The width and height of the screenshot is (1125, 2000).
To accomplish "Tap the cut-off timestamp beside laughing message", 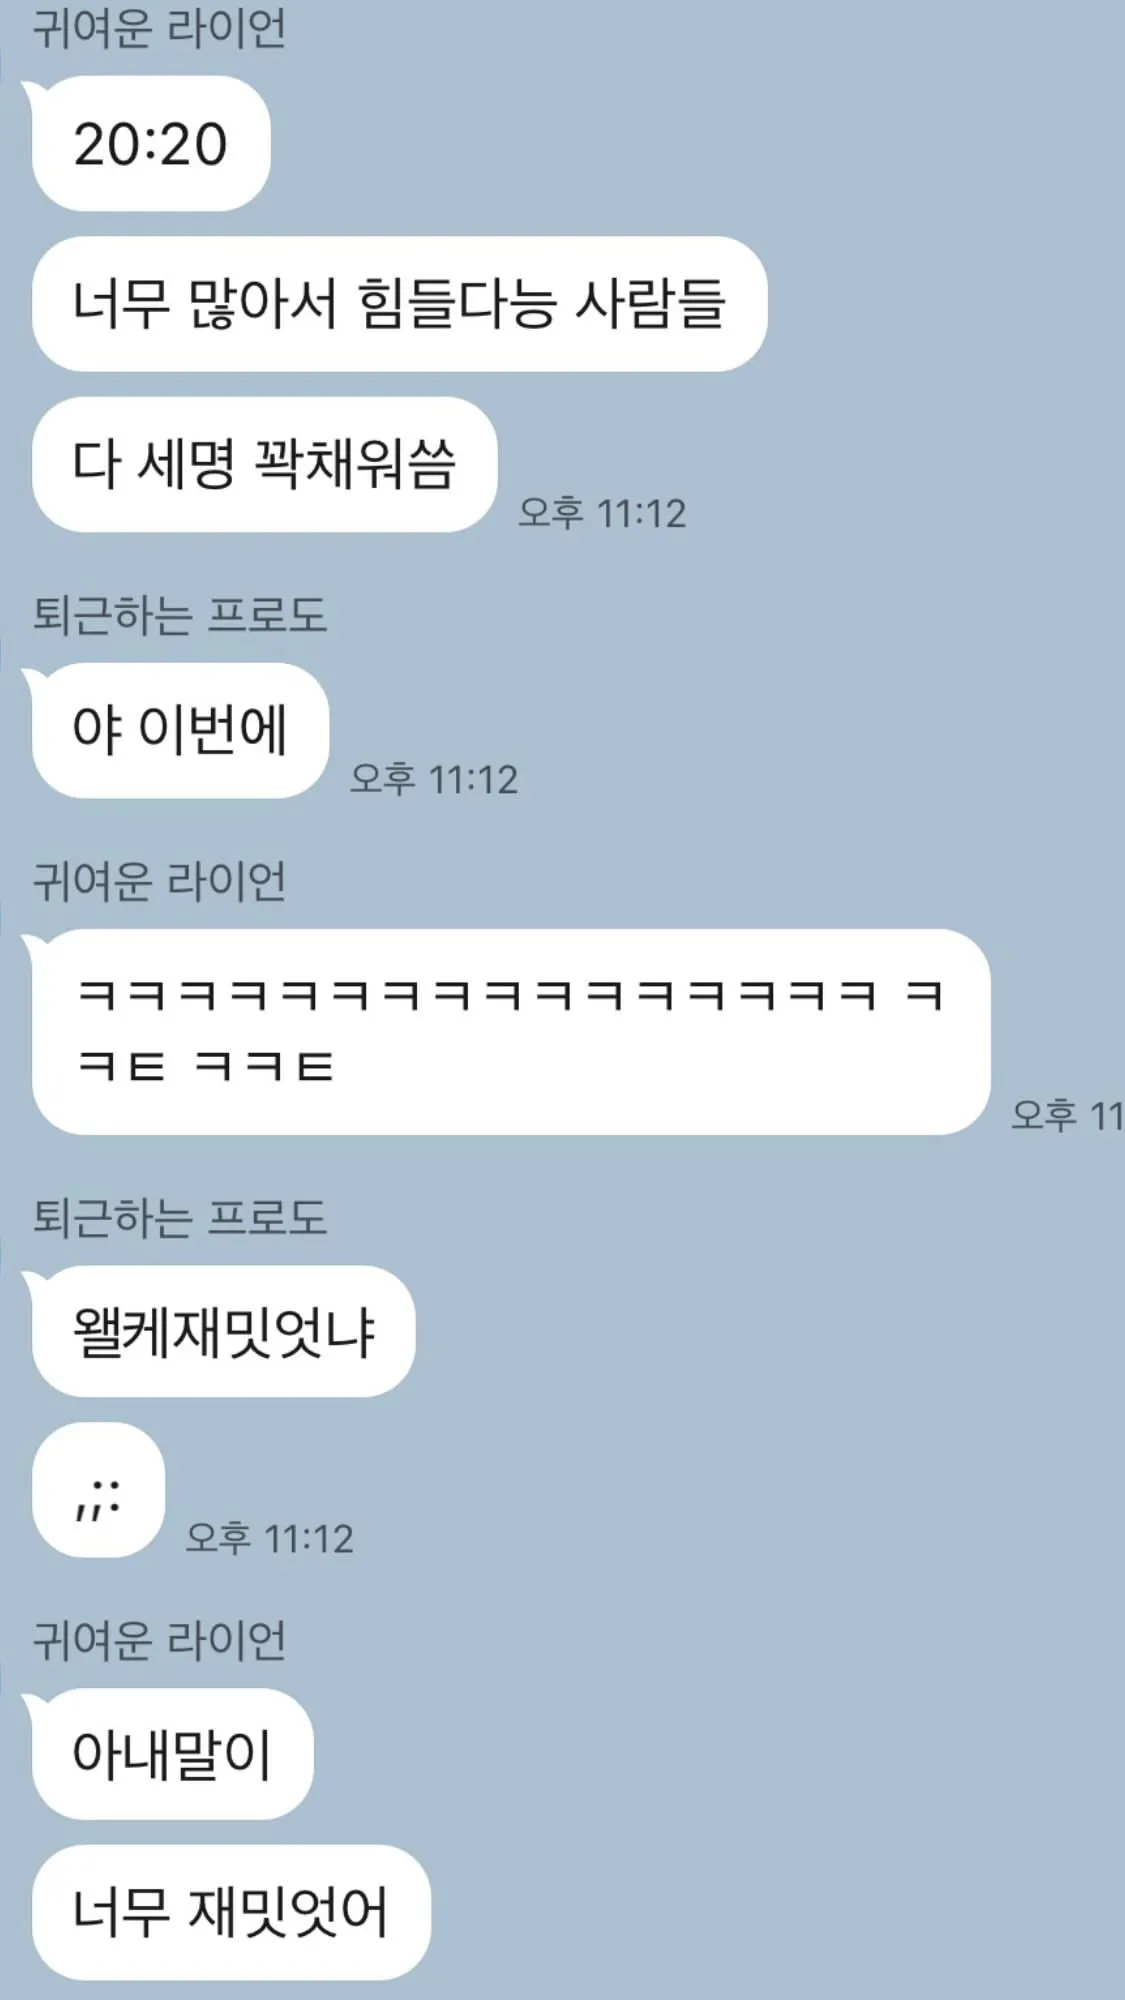I will tap(1067, 1115).
